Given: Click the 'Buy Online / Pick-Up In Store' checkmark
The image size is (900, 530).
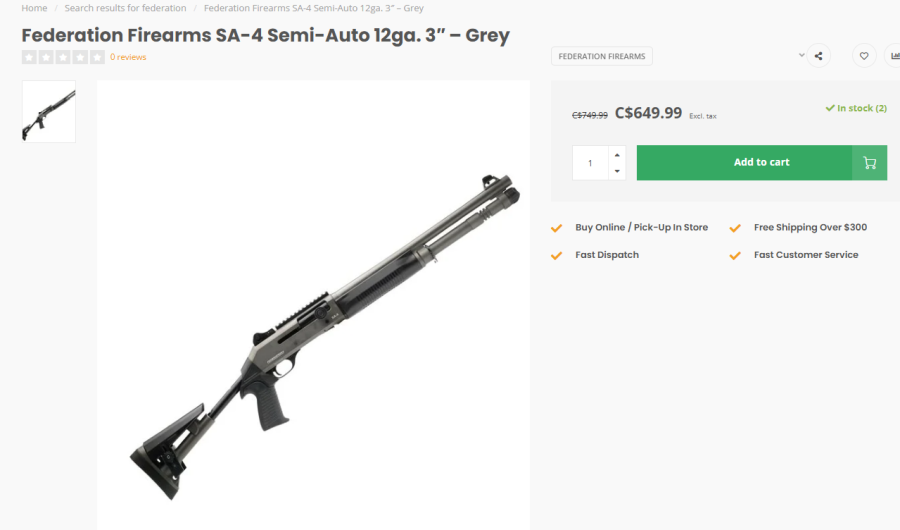Looking at the screenshot, I should 557,228.
